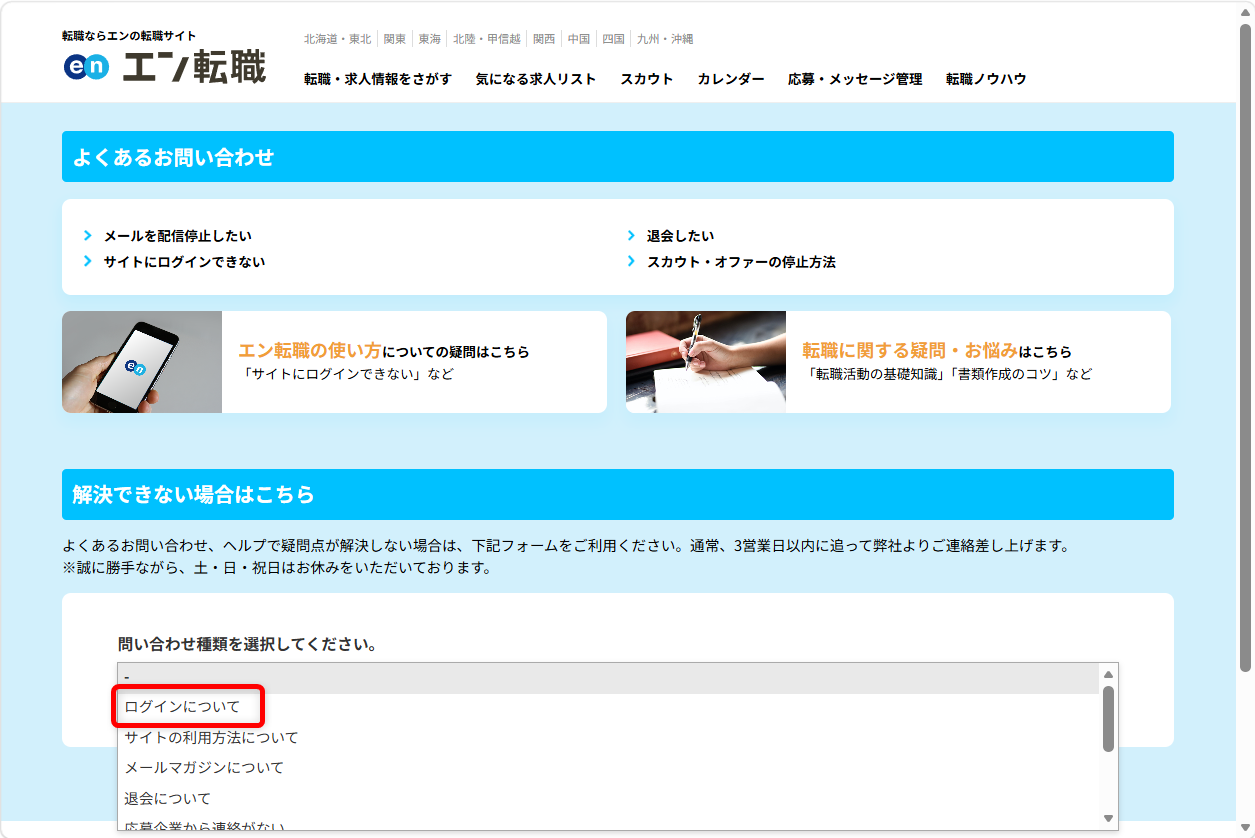
Task: Open the 関西 region link
Action: pos(544,39)
